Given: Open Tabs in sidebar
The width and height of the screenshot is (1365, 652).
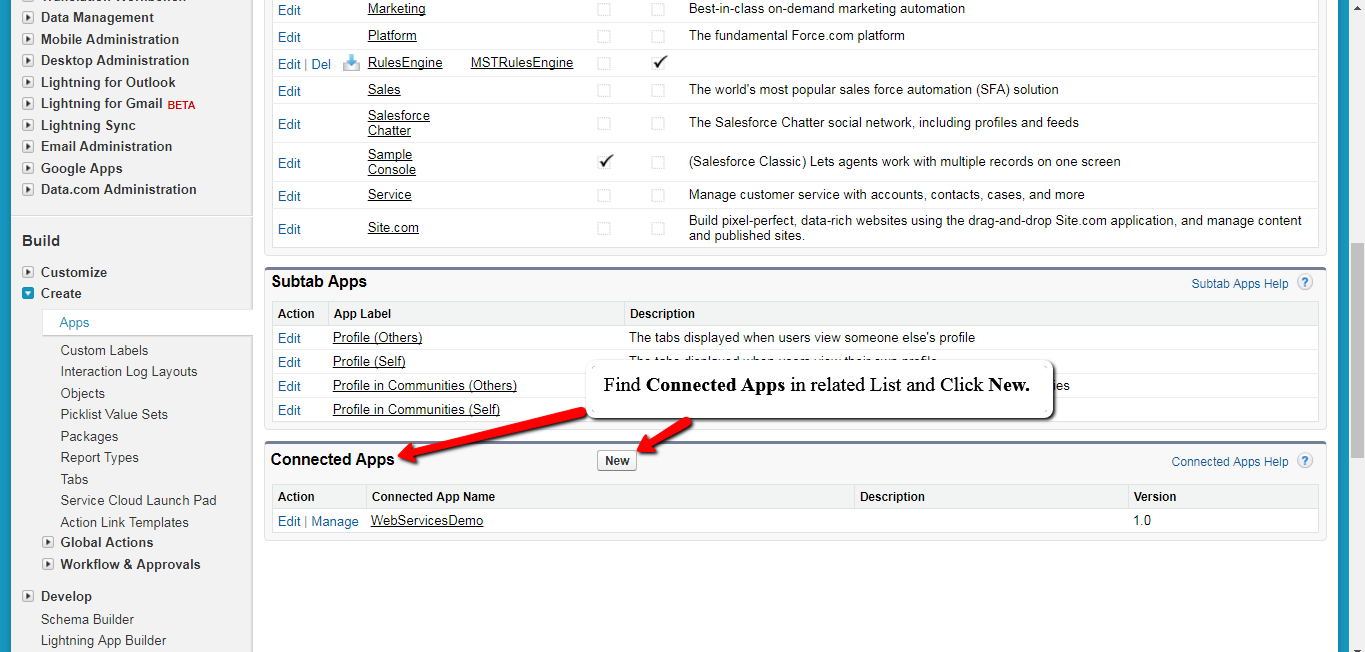Looking at the screenshot, I should point(74,479).
